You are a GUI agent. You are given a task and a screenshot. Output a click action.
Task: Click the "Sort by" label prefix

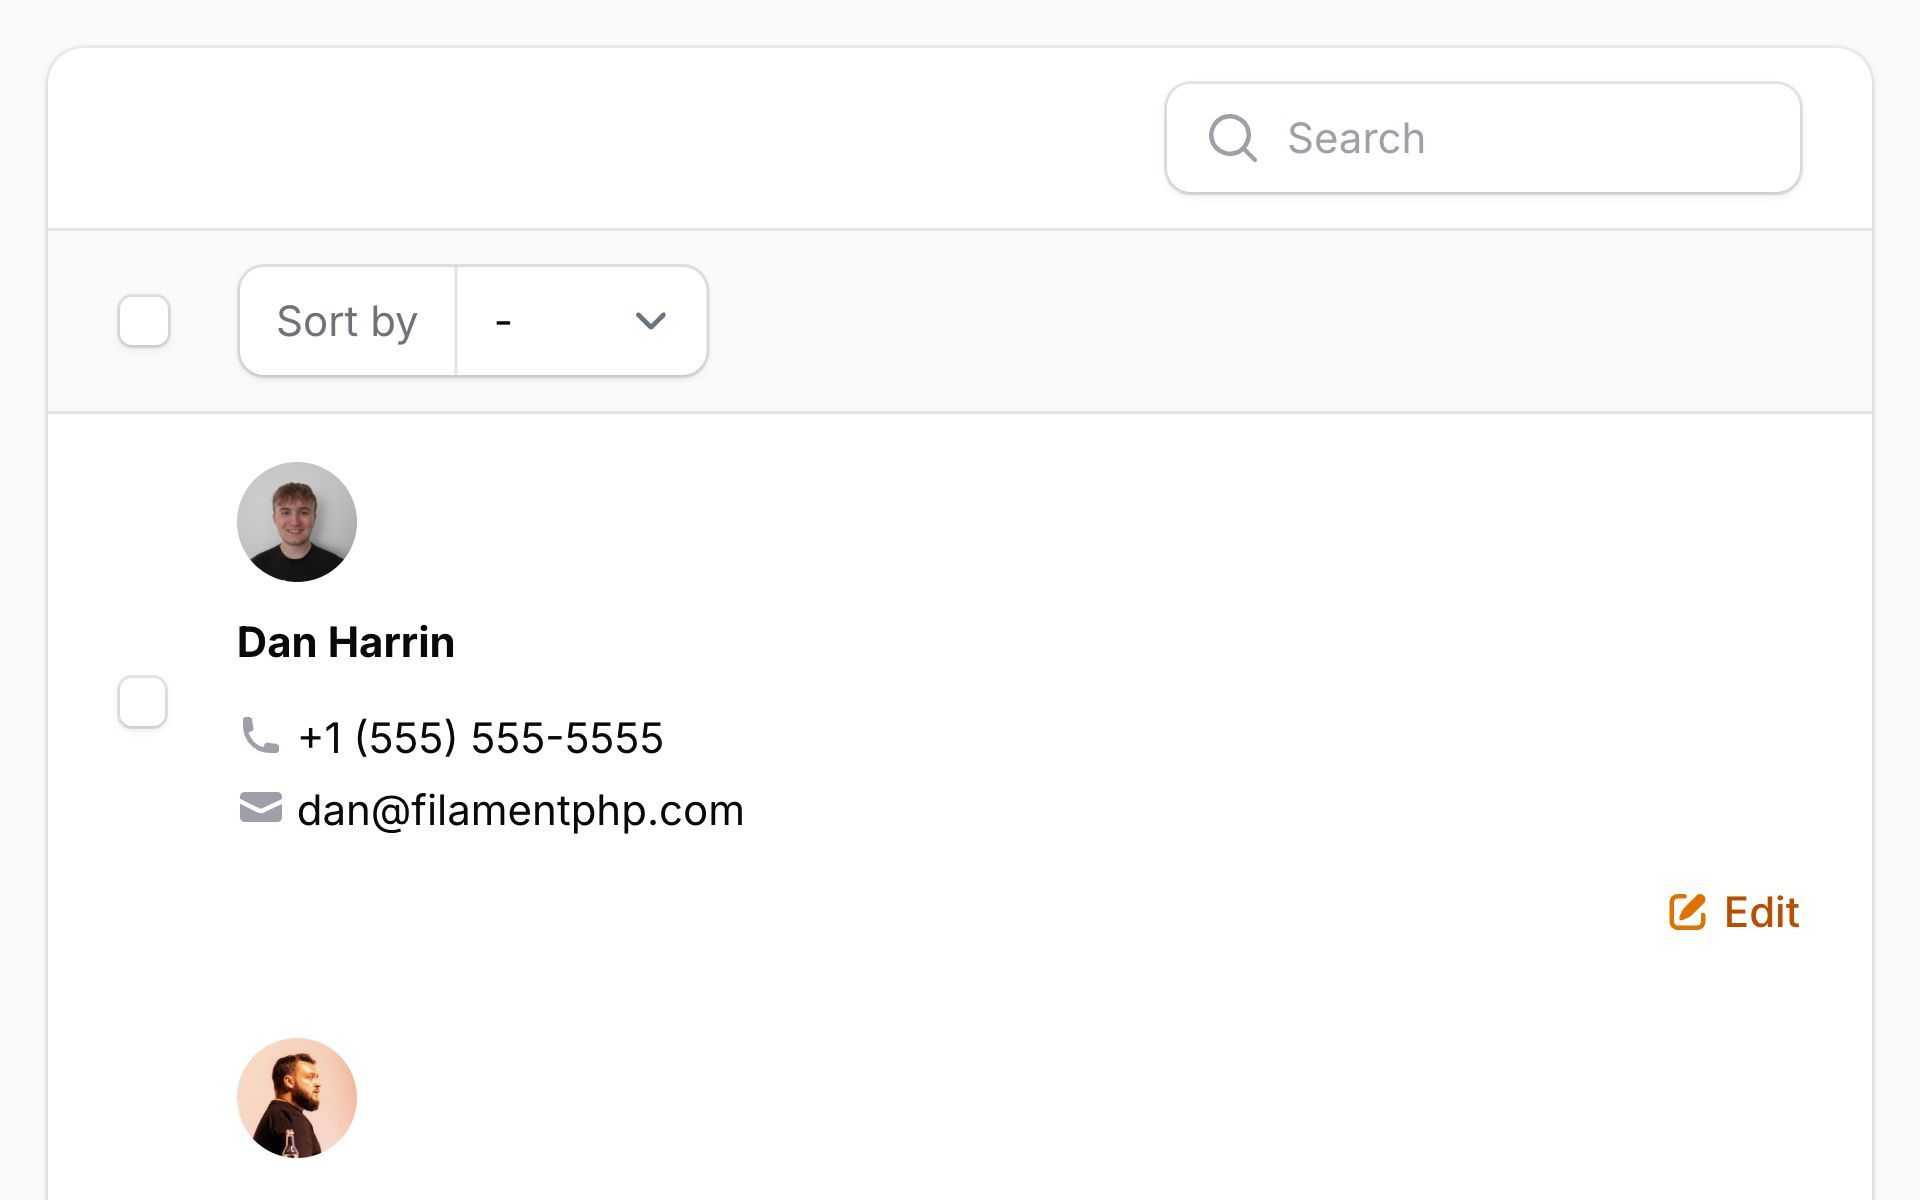coord(347,321)
